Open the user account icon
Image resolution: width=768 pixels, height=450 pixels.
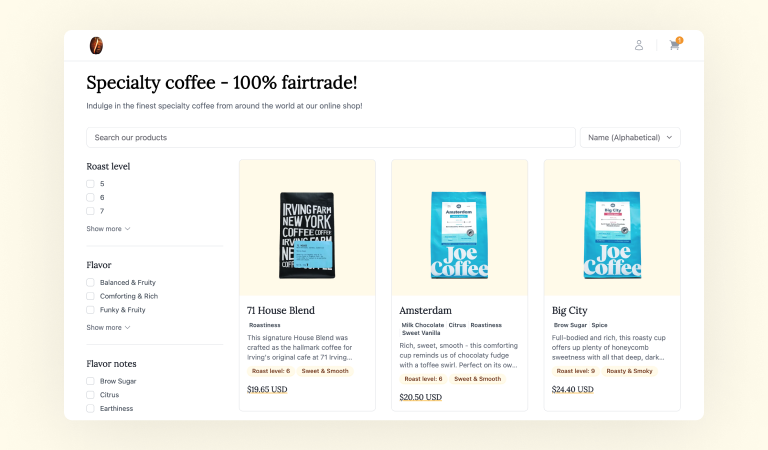coord(639,46)
